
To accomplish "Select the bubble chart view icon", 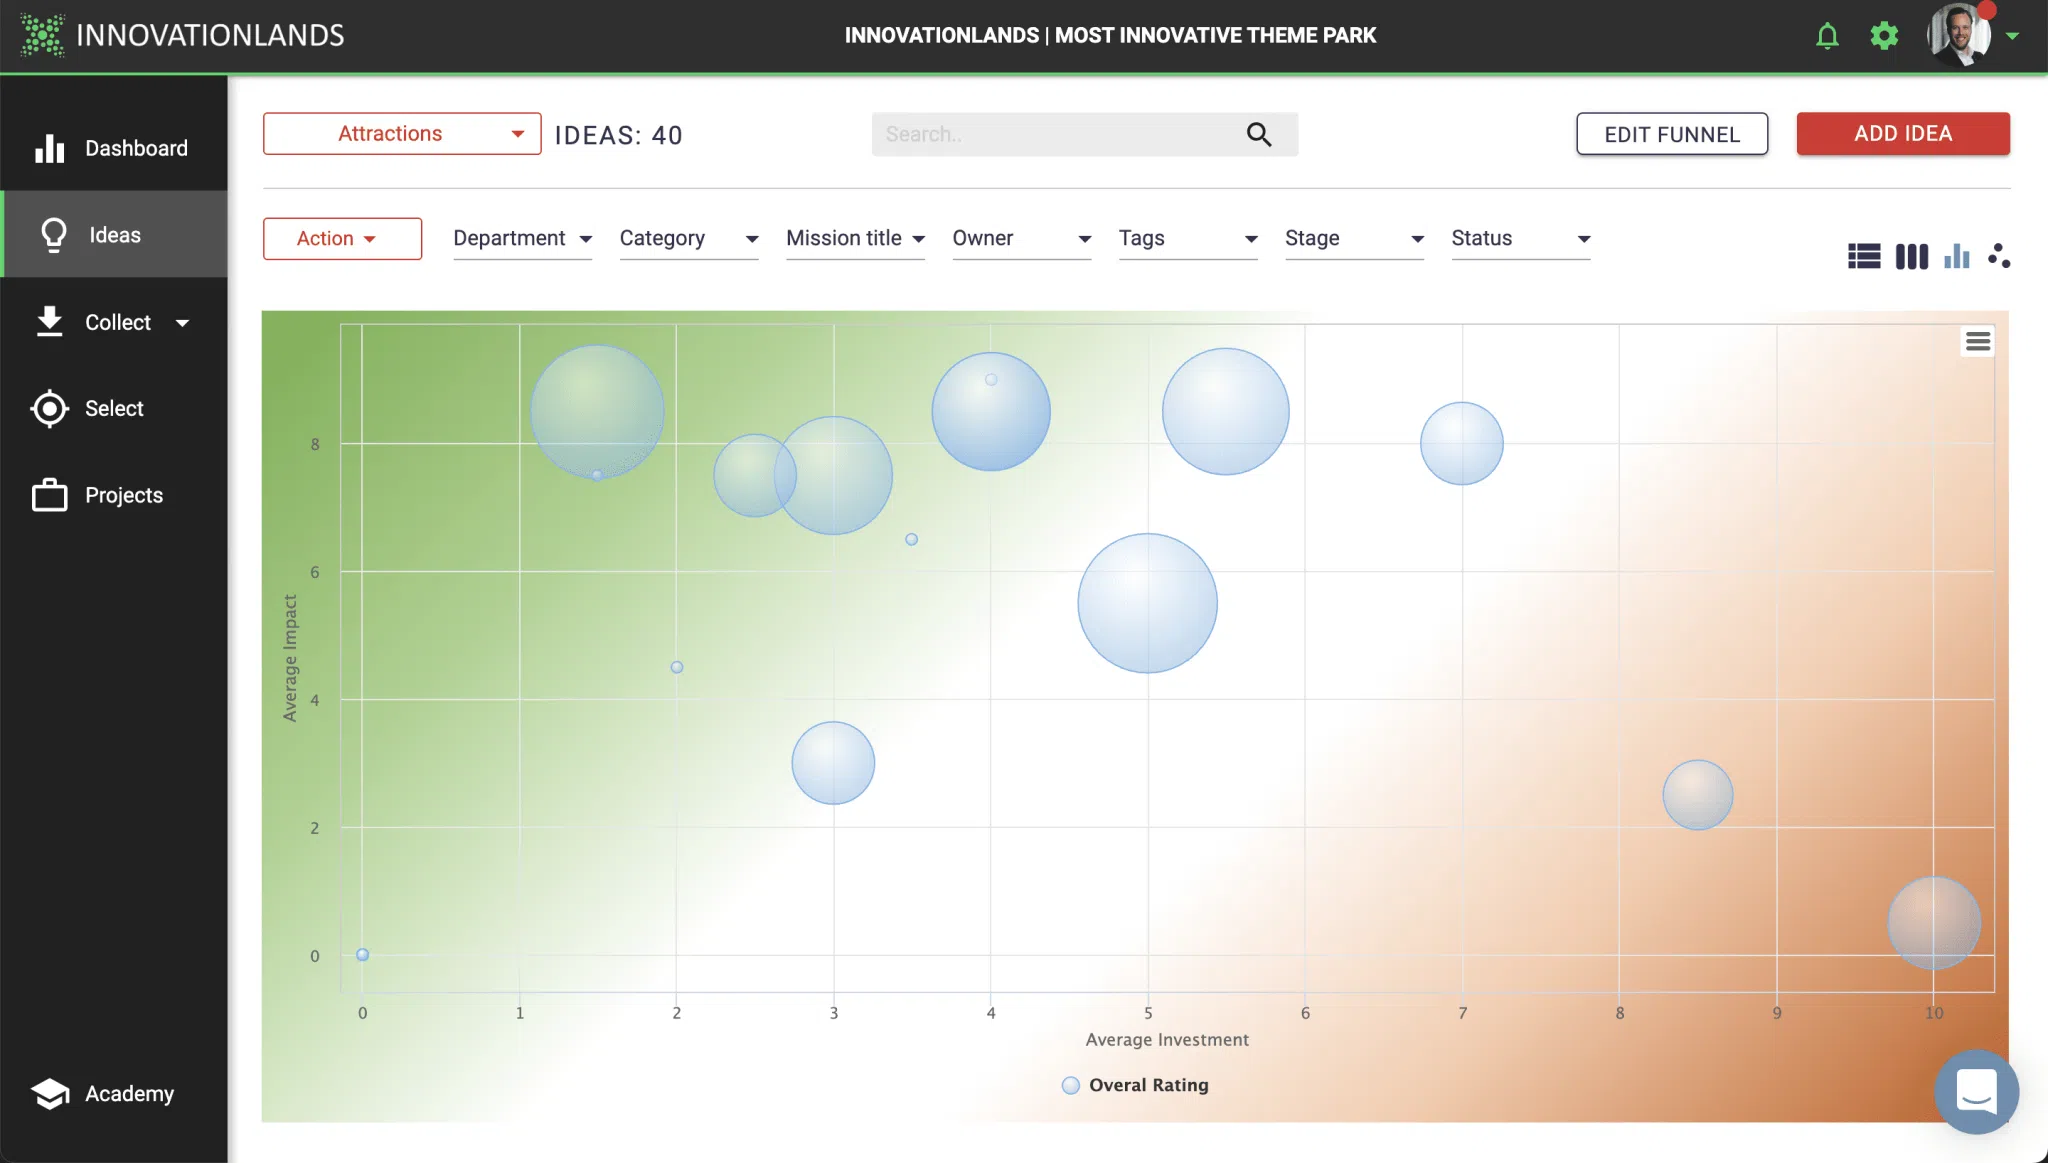I will pyautogui.click(x=1999, y=256).
